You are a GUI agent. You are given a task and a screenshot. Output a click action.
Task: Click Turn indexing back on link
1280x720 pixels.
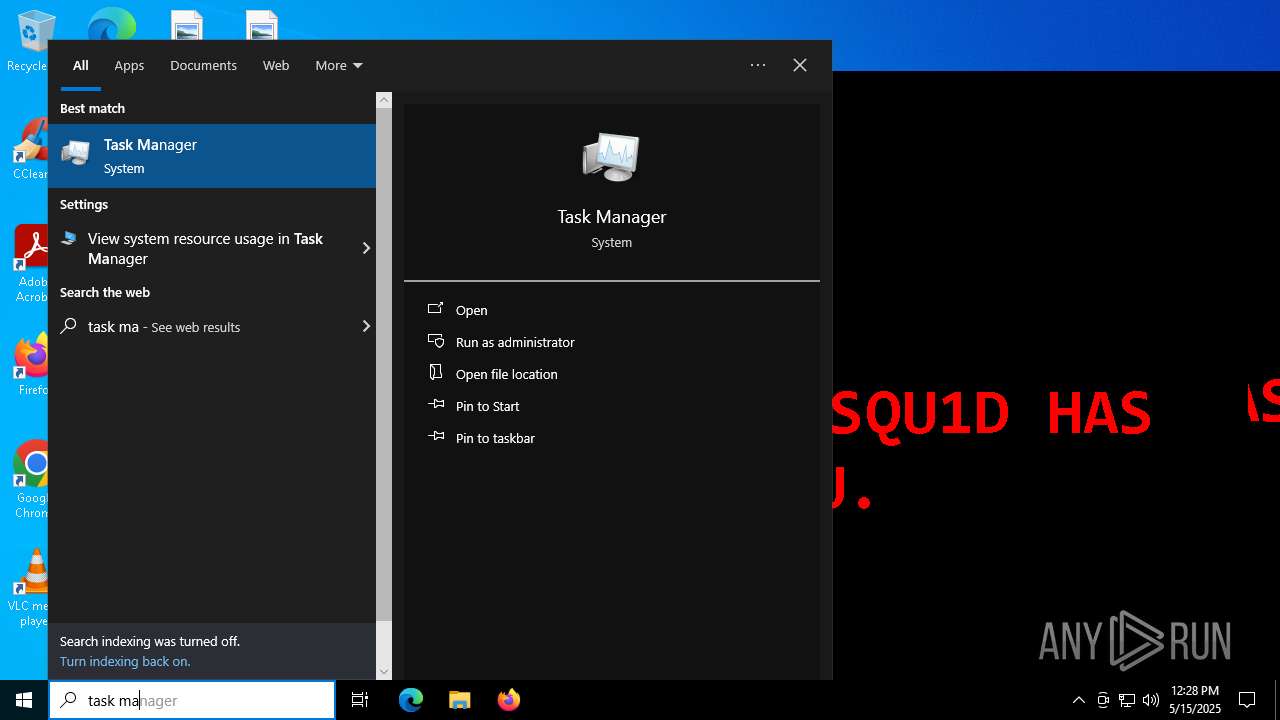point(125,661)
